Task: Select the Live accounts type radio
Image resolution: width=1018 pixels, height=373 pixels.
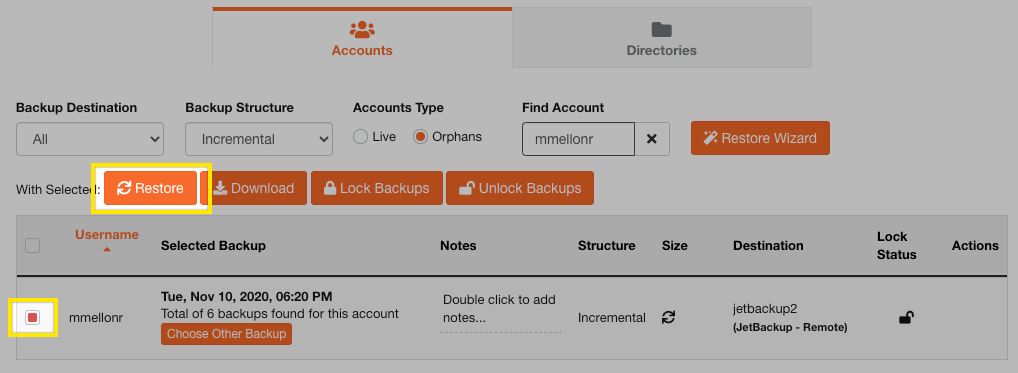Action: pos(360,137)
